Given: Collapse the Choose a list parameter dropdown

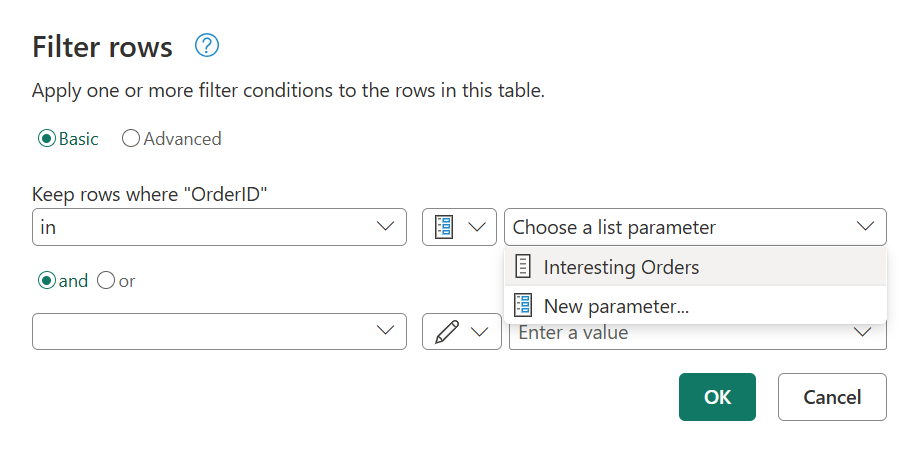Looking at the screenshot, I should 865,227.
